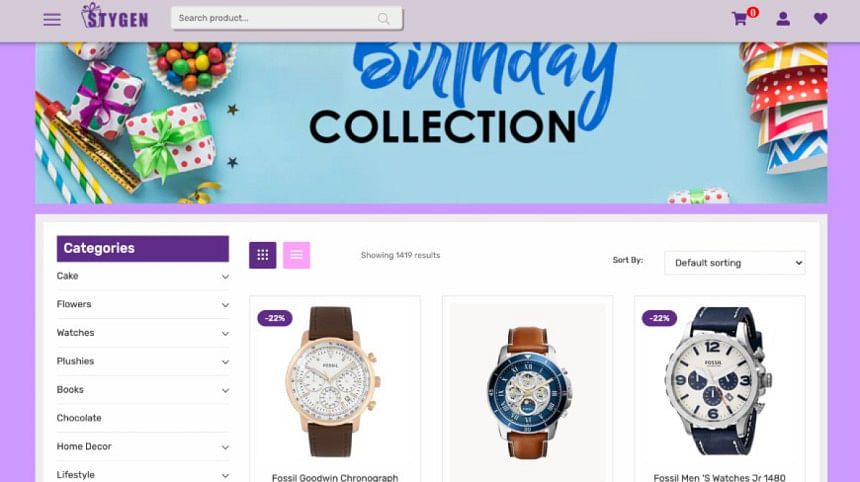
Task: Expand the Cake category chevron
Action: (225, 276)
